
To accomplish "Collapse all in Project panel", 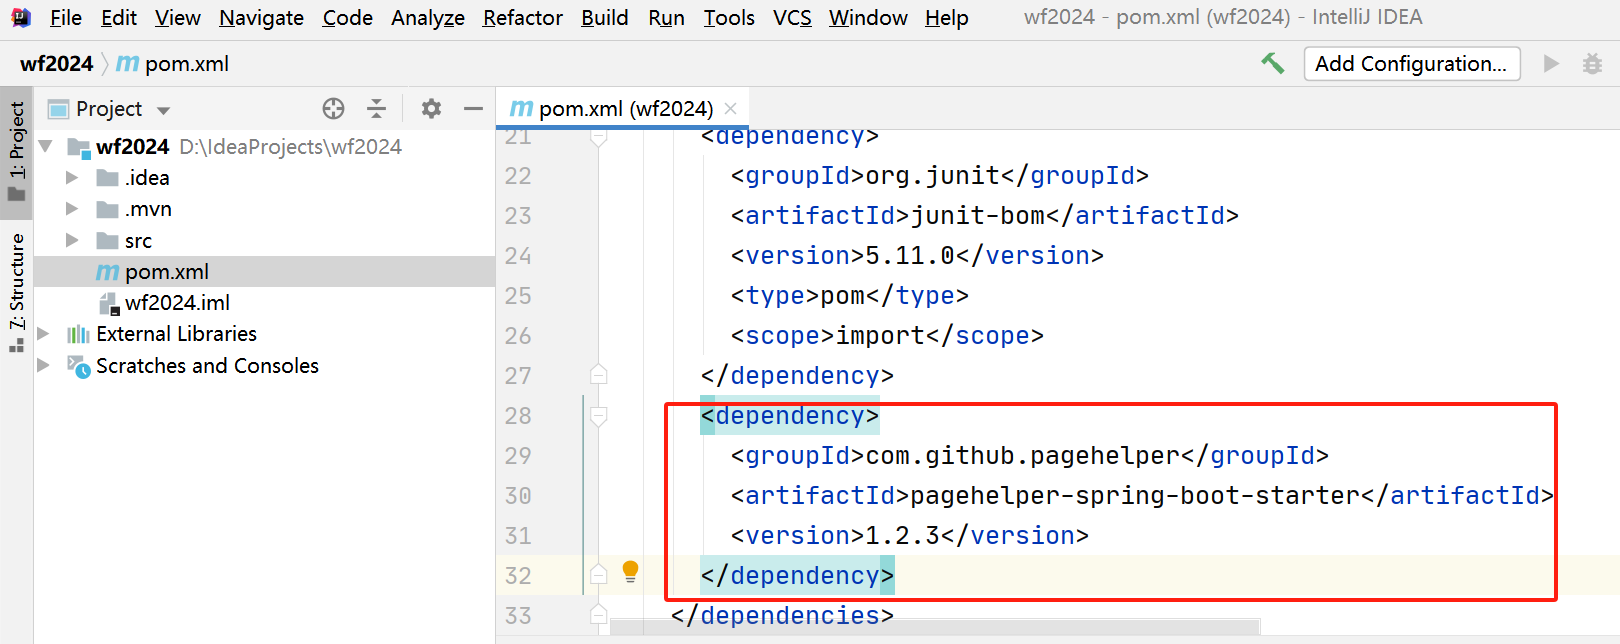I will [x=377, y=109].
